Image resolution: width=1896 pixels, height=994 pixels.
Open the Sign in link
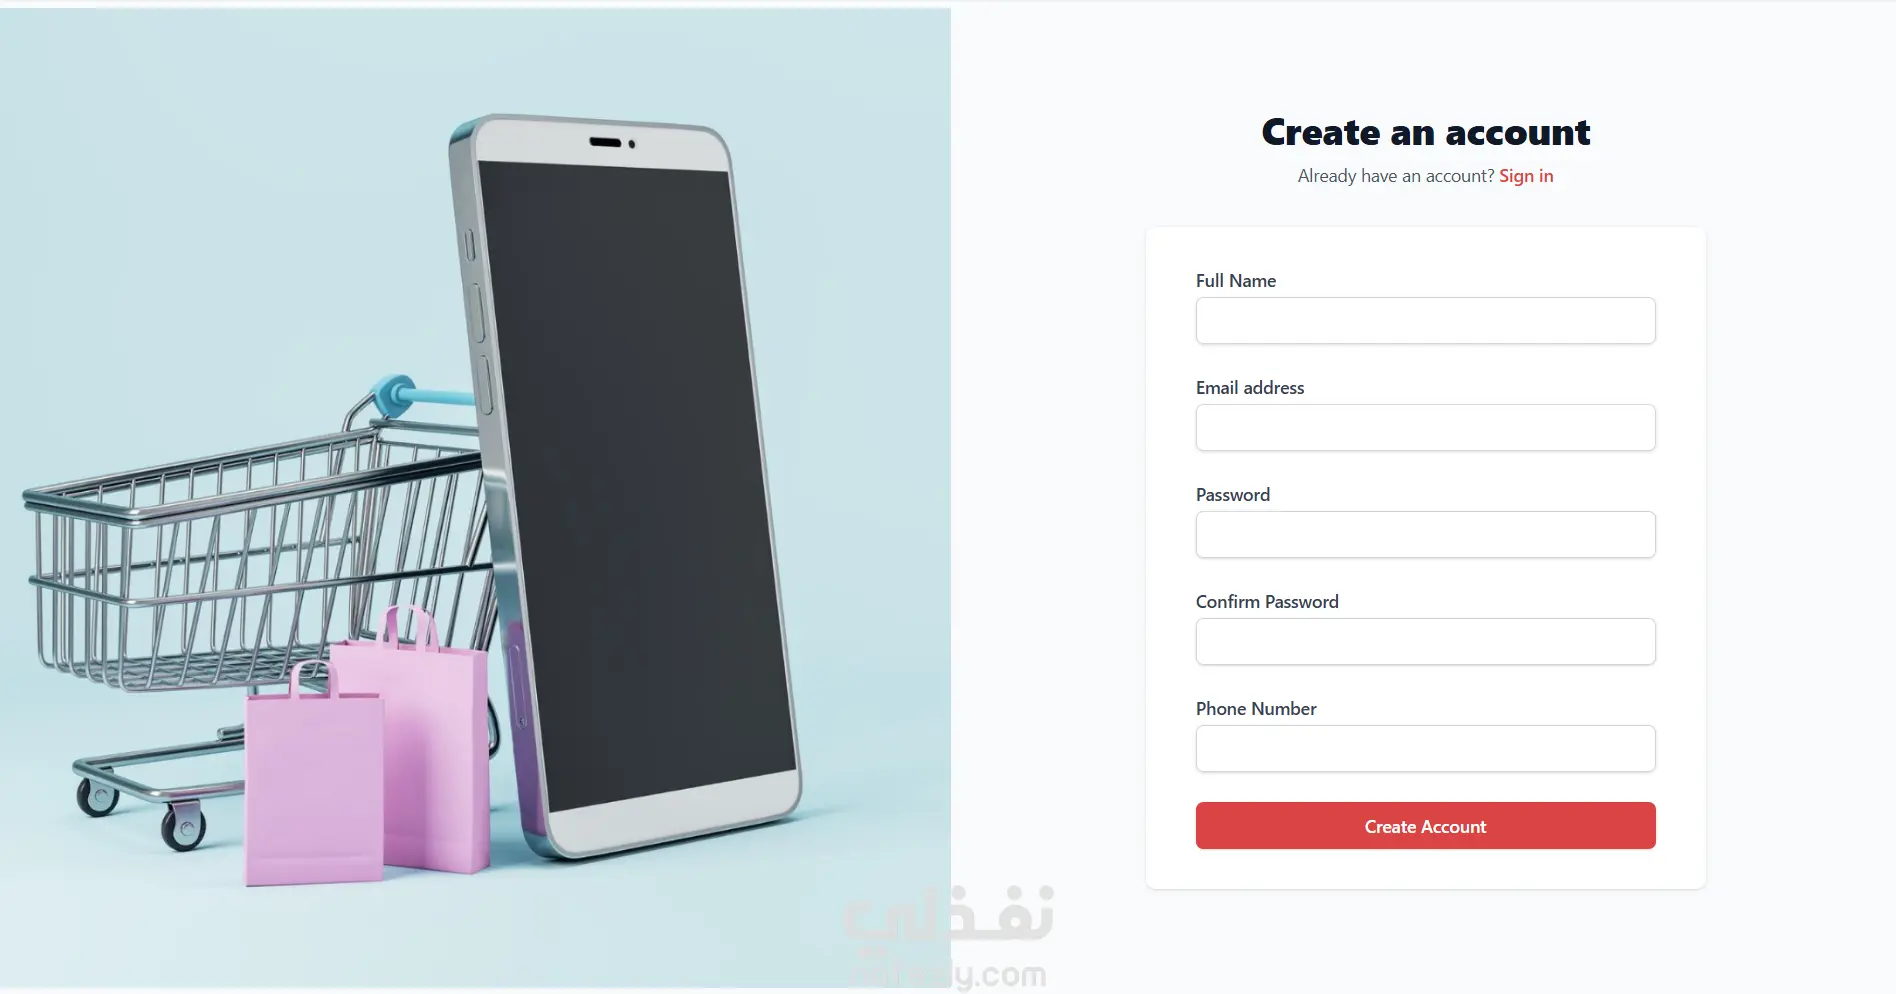pos(1526,176)
